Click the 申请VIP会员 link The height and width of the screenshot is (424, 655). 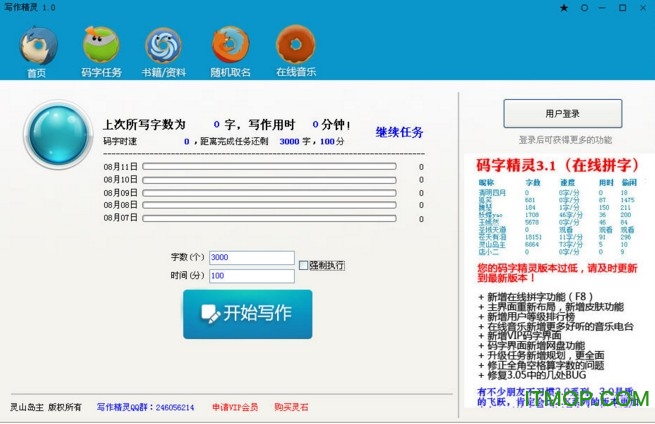[x=235, y=408]
